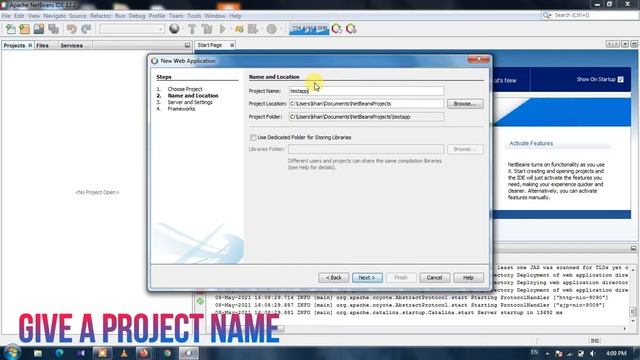Close the Start Page tab
The height and width of the screenshot is (360, 640).
(232, 45)
